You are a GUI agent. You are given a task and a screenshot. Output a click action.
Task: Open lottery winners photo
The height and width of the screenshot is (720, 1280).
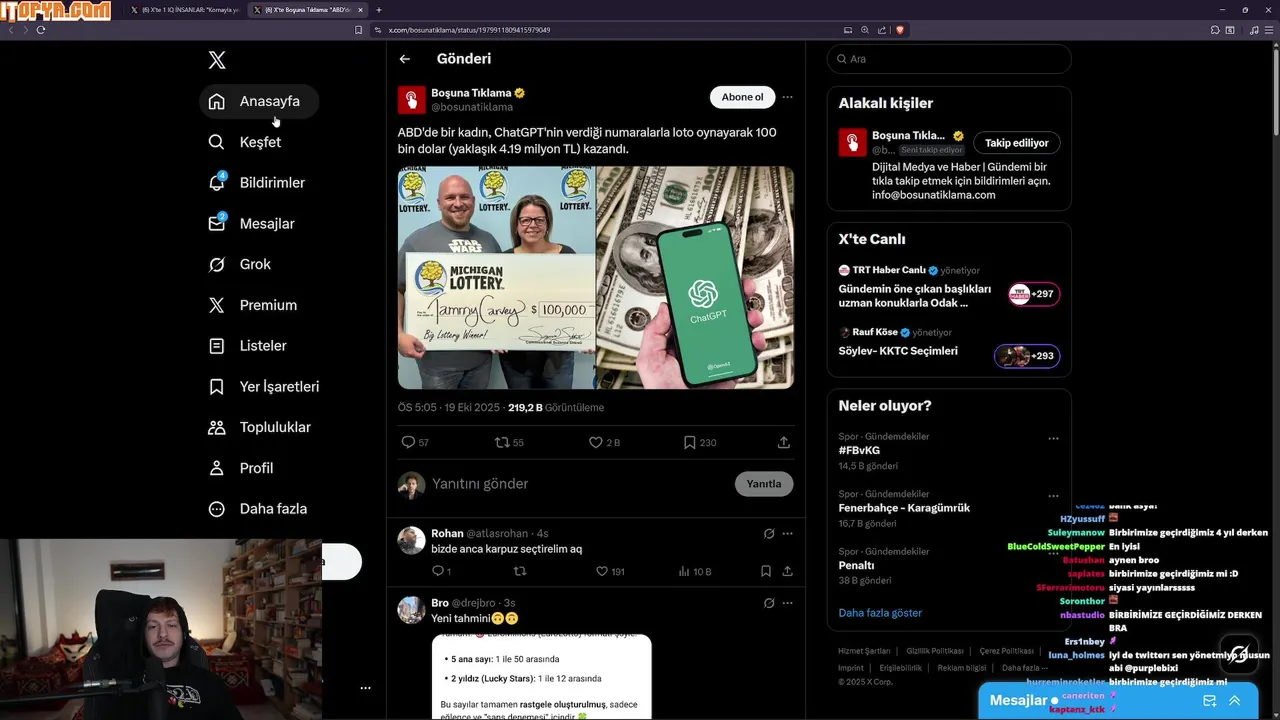496,277
